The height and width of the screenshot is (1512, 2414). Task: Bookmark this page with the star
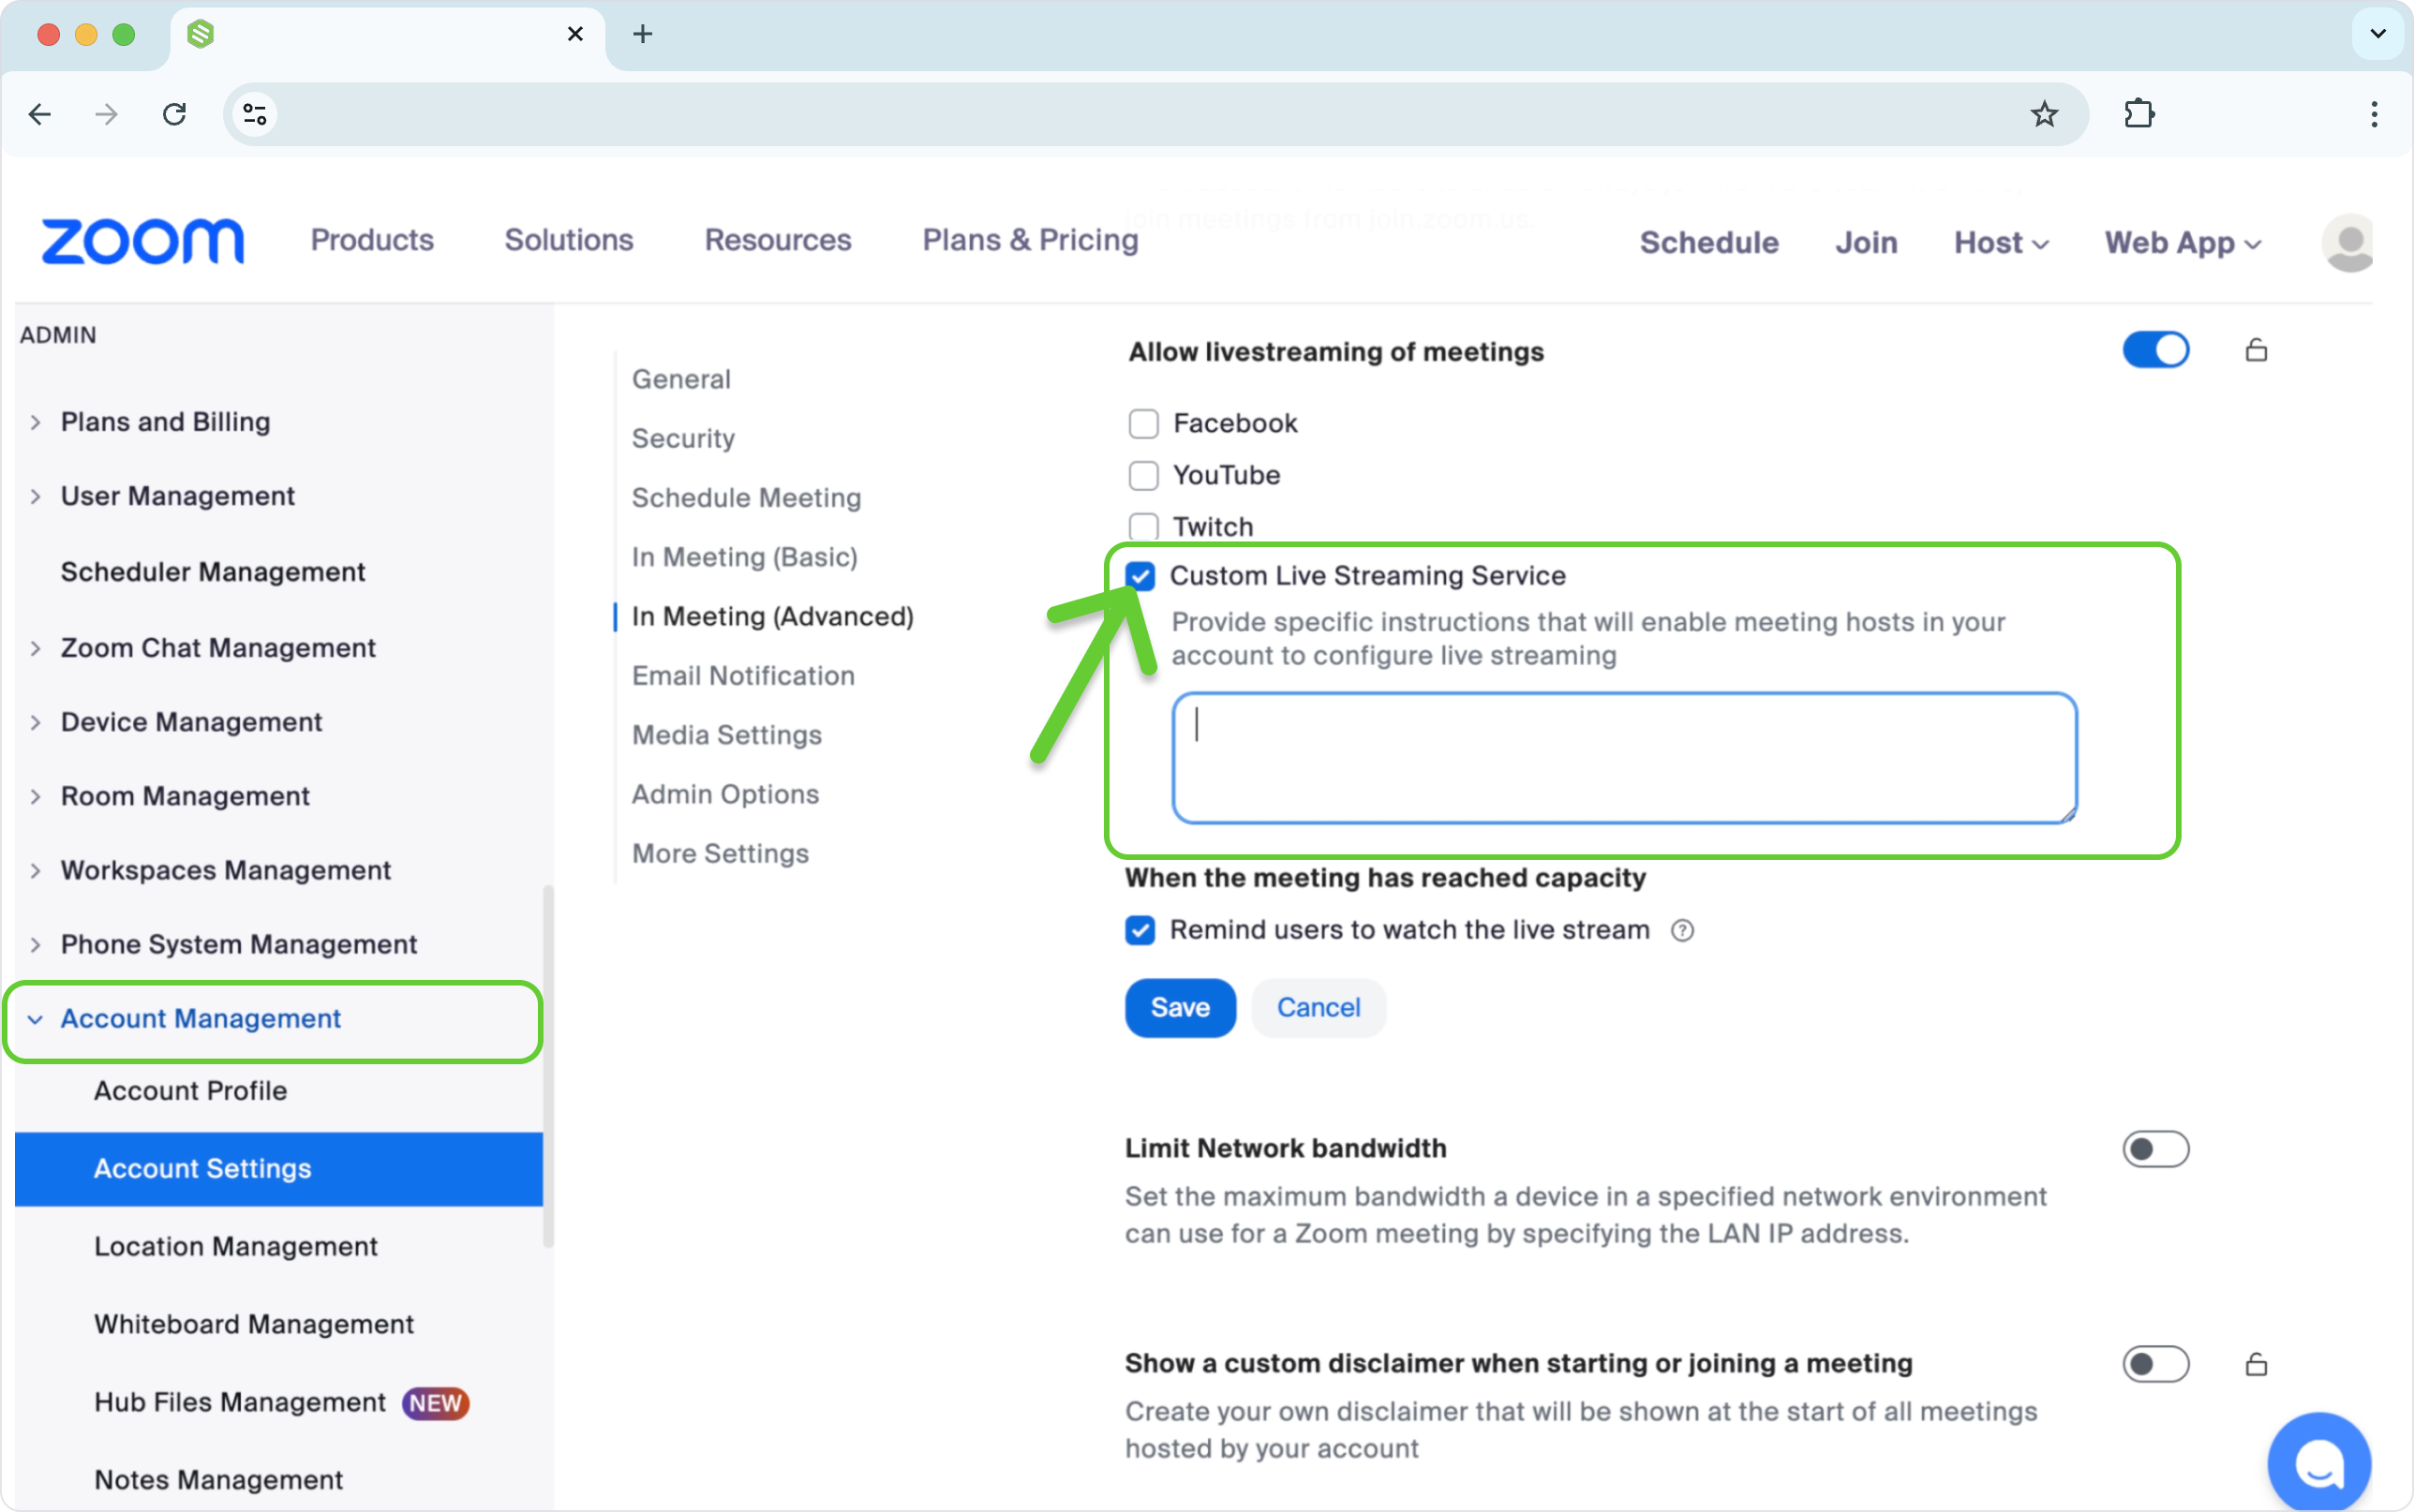pyautogui.click(x=2044, y=114)
